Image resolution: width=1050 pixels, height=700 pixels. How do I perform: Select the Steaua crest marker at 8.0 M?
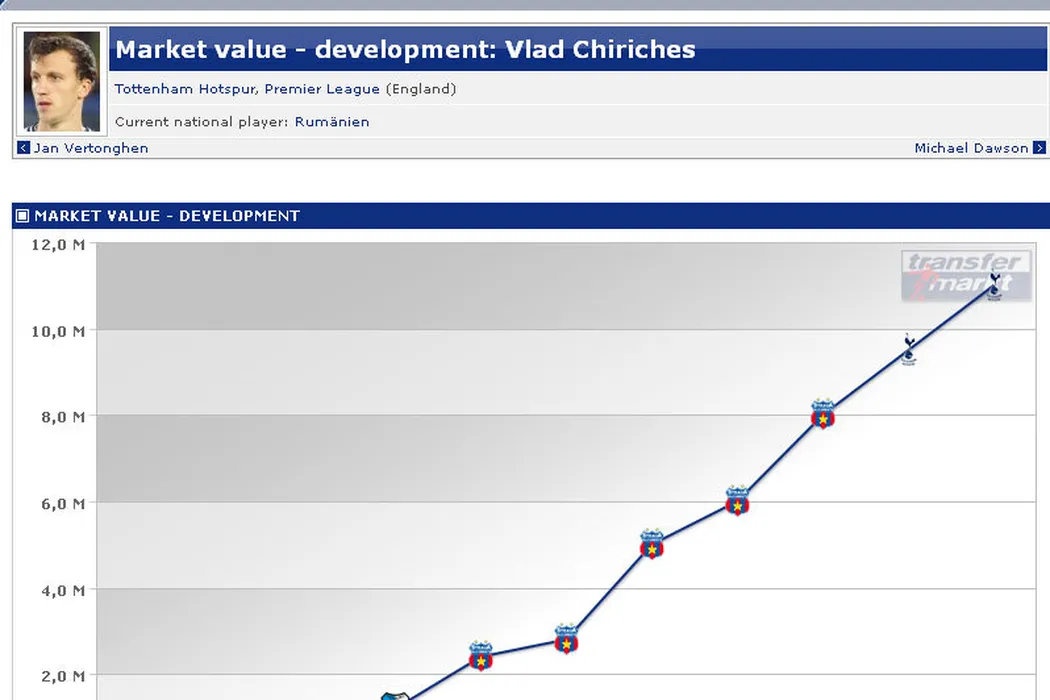pos(822,414)
